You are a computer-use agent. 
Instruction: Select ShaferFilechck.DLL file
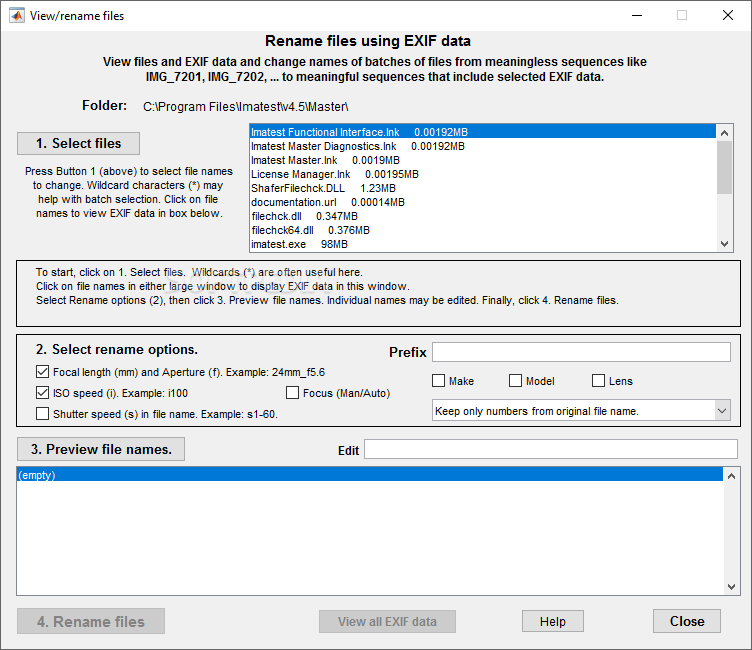pyautogui.click(x=482, y=188)
